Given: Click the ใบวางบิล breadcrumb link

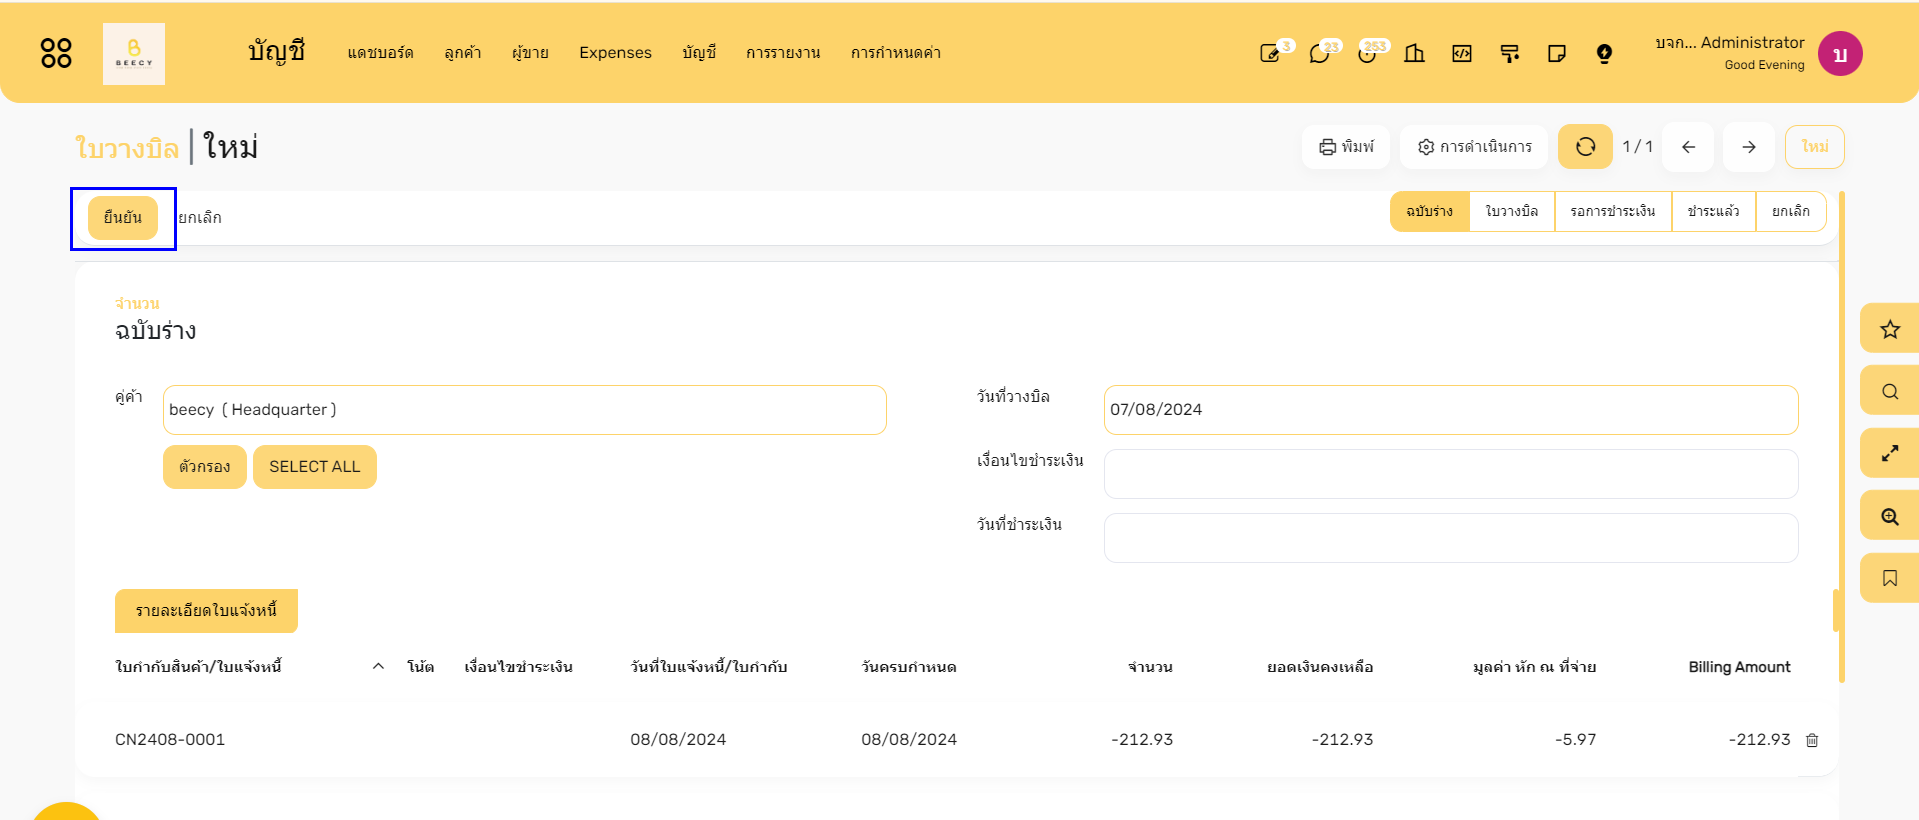Looking at the screenshot, I should point(127,148).
